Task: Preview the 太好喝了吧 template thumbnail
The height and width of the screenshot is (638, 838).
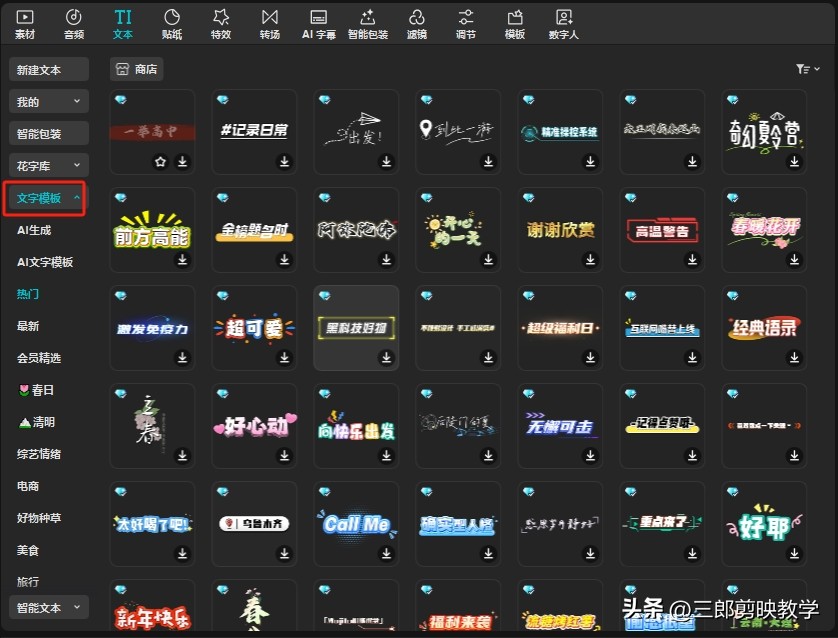Action: [152, 524]
